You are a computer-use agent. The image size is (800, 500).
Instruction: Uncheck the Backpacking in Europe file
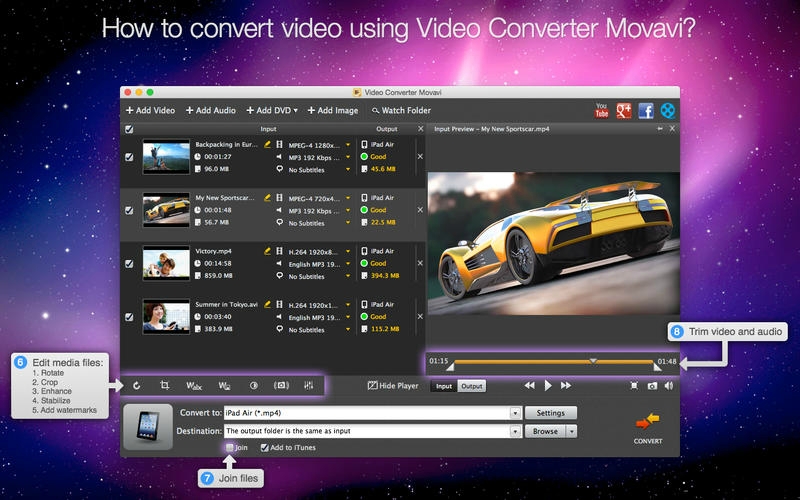click(x=129, y=157)
